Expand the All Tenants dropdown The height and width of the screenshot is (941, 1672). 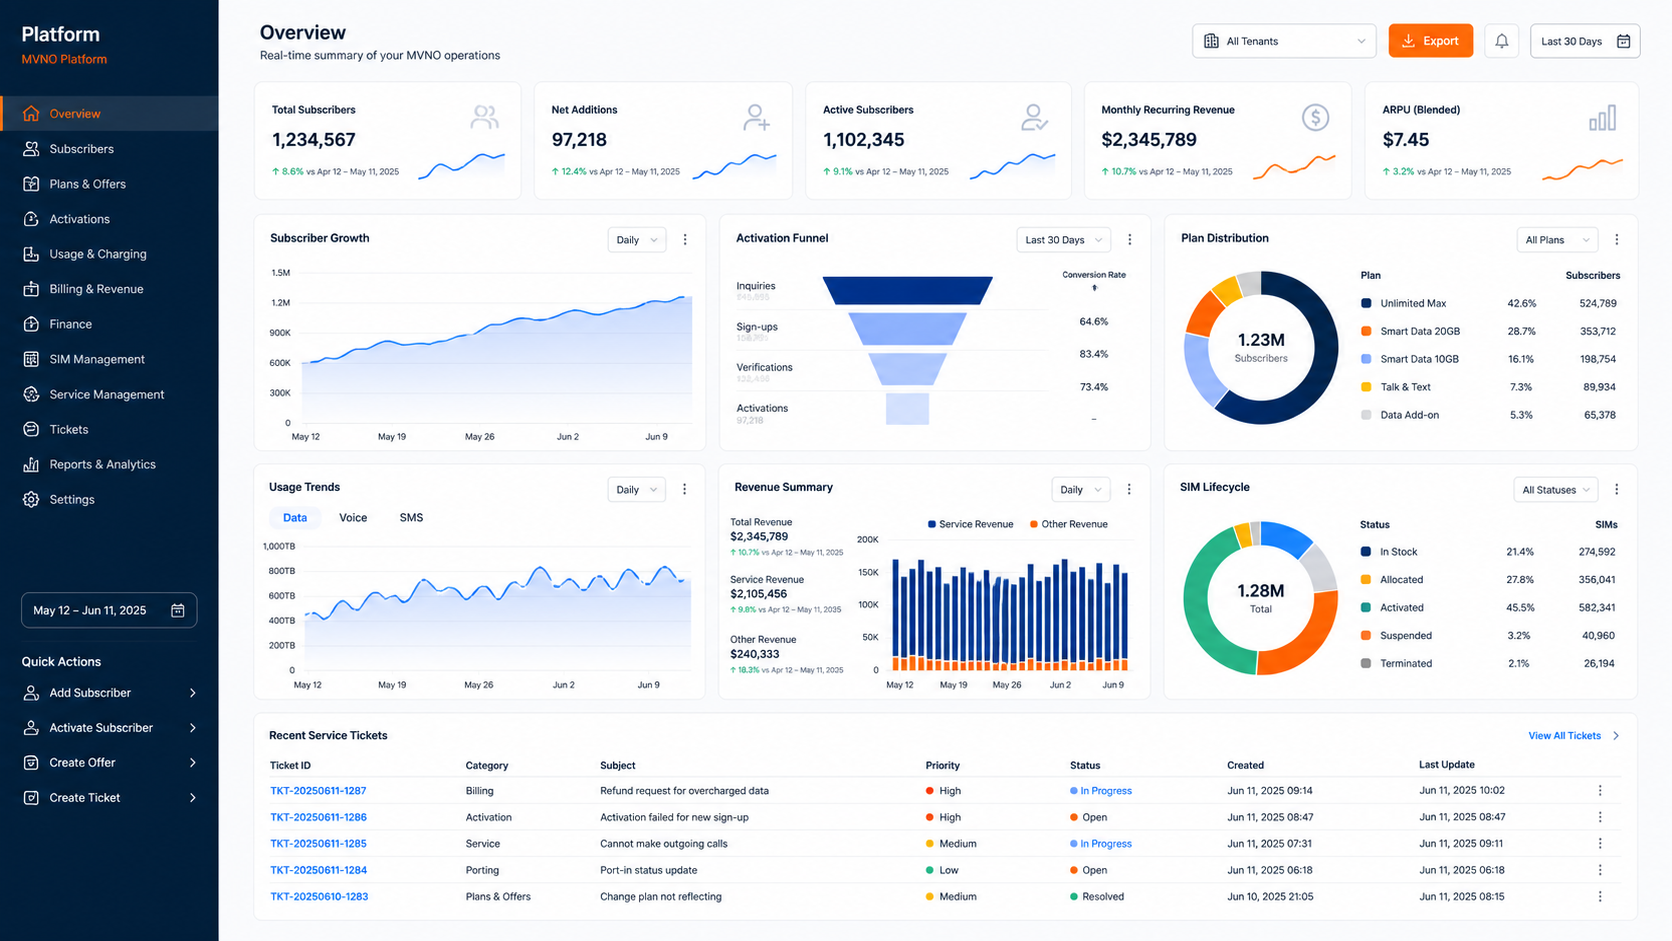(x=1284, y=41)
